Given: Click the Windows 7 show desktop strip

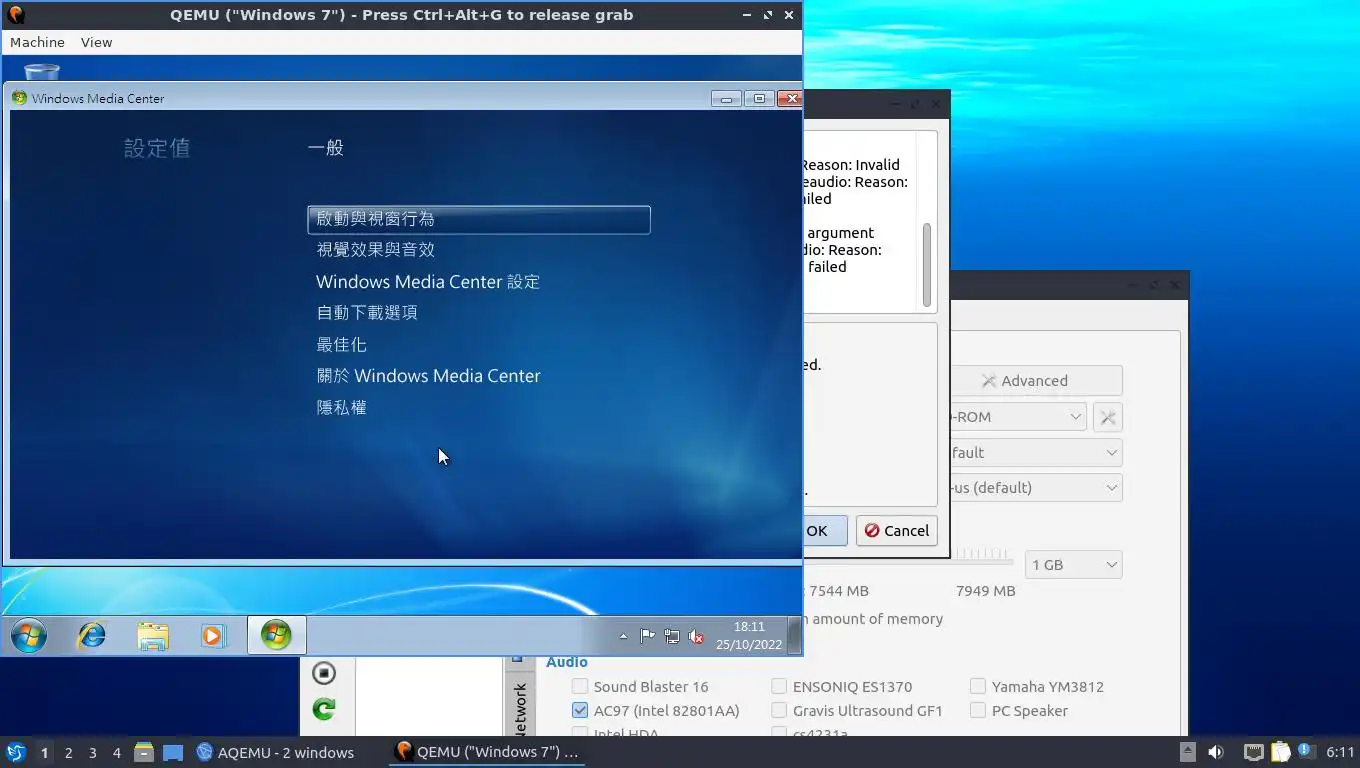Looking at the screenshot, I should point(795,635).
